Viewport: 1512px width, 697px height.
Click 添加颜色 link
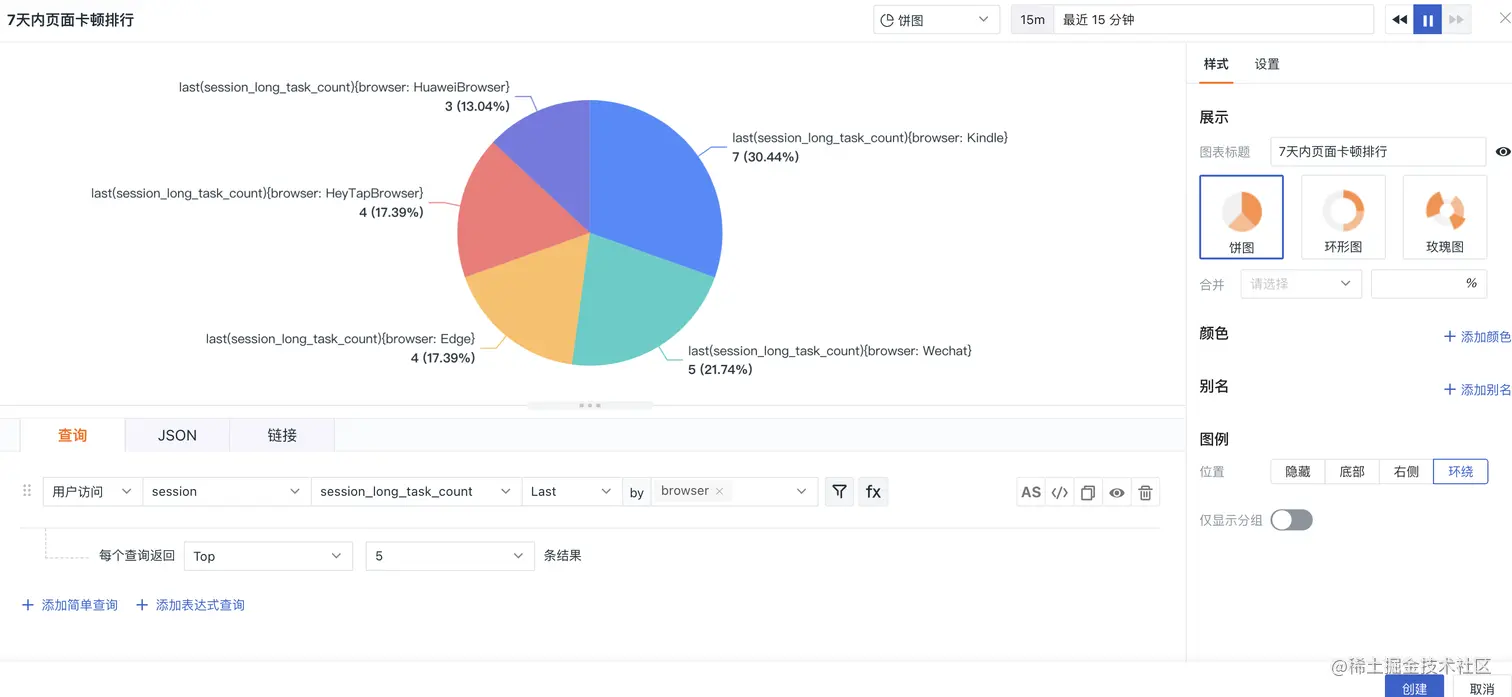[1477, 337]
